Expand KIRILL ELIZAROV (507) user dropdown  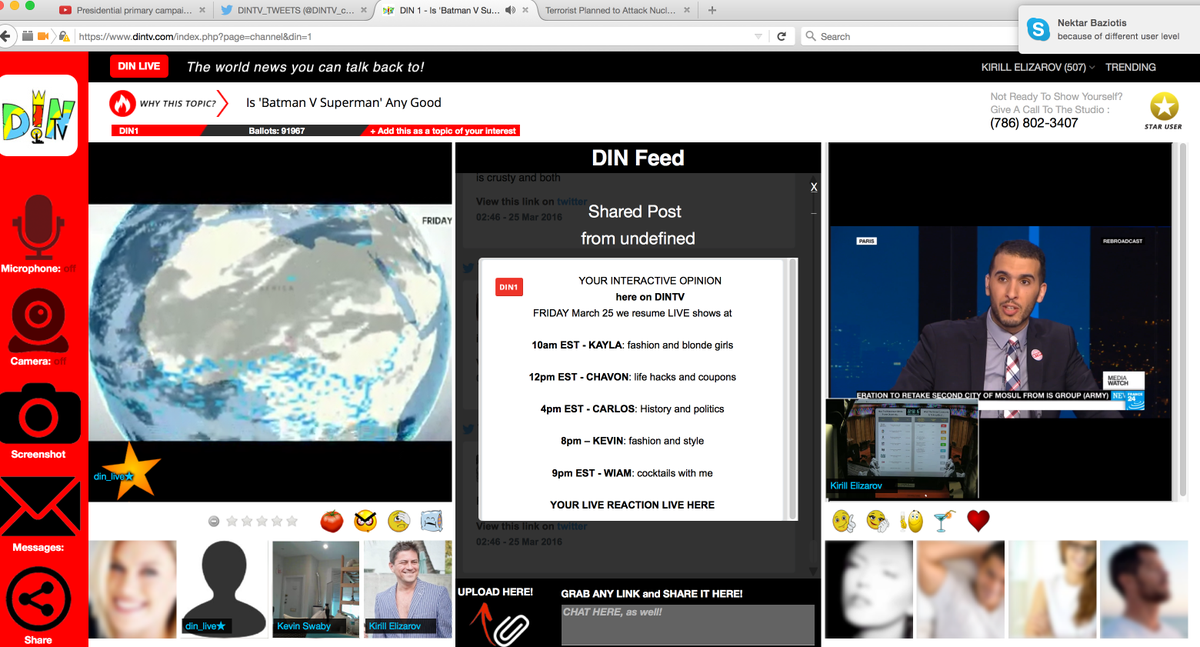[1038, 67]
